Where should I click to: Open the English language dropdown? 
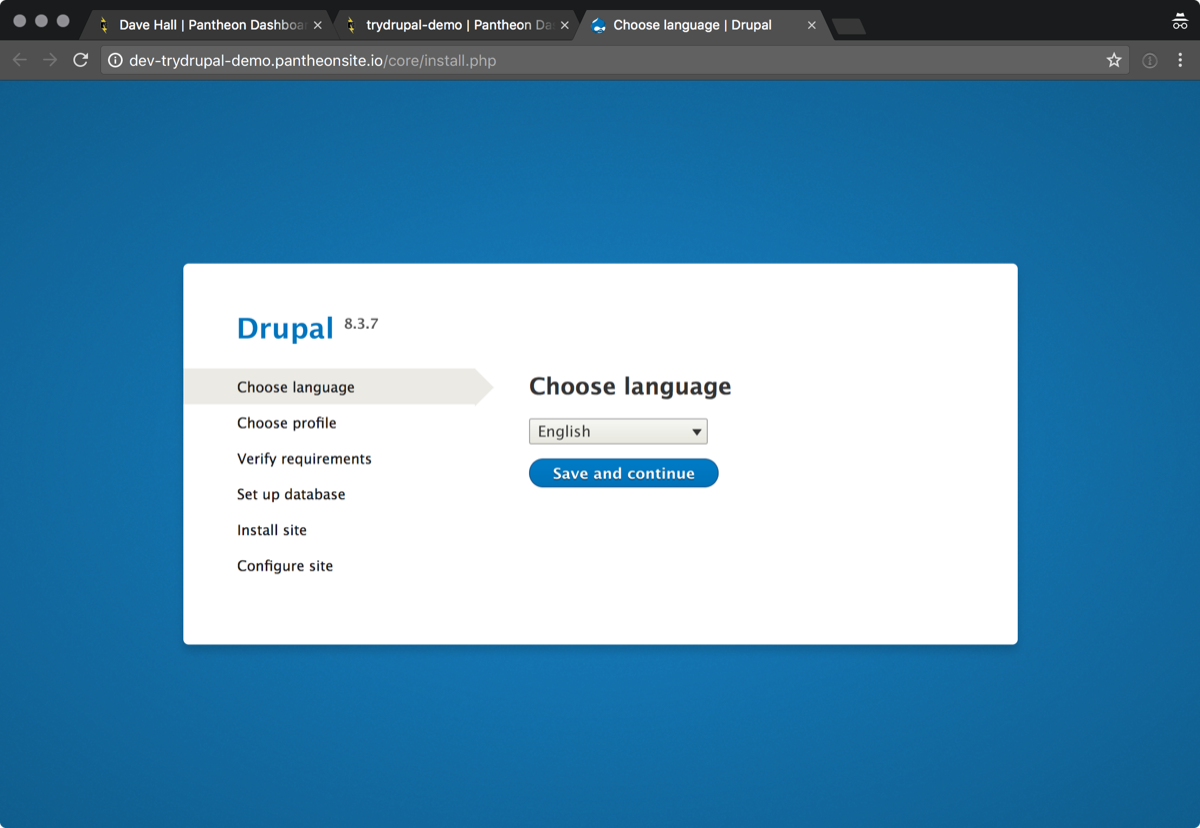(x=618, y=431)
